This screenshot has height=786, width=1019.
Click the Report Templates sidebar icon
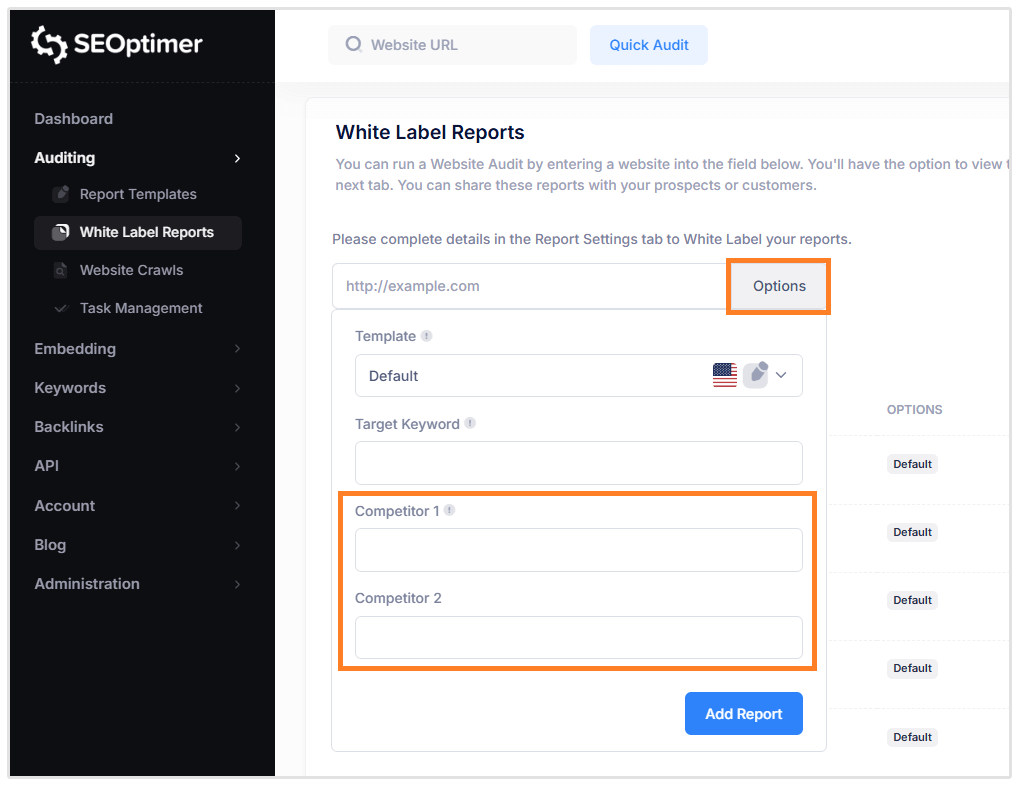pyautogui.click(x=61, y=194)
